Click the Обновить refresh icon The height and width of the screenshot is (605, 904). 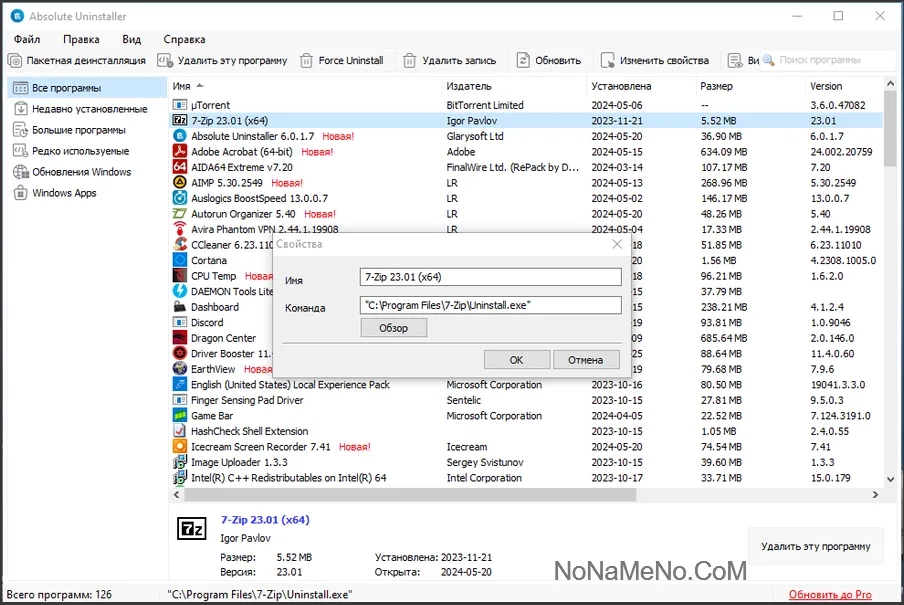click(523, 61)
